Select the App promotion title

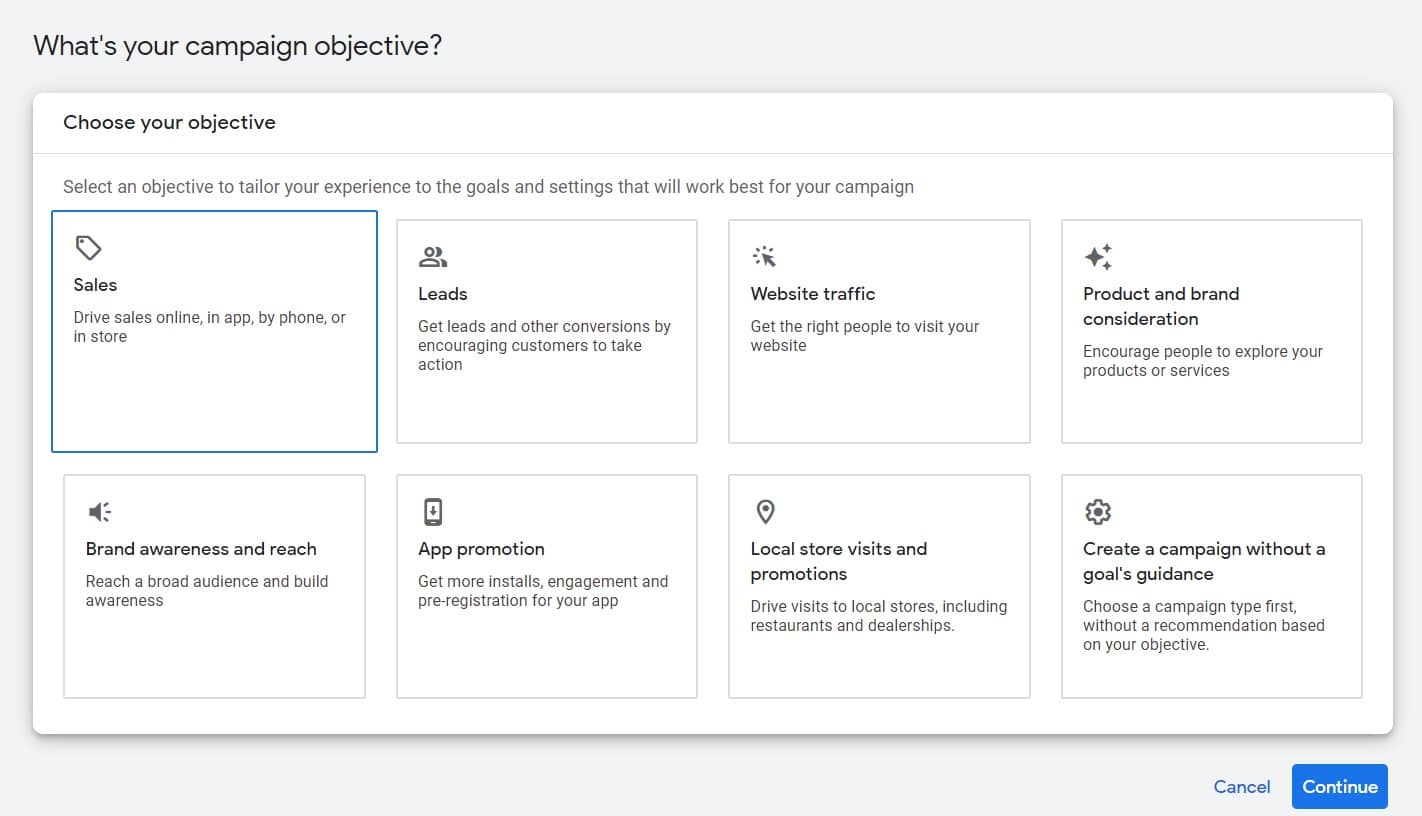point(481,549)
